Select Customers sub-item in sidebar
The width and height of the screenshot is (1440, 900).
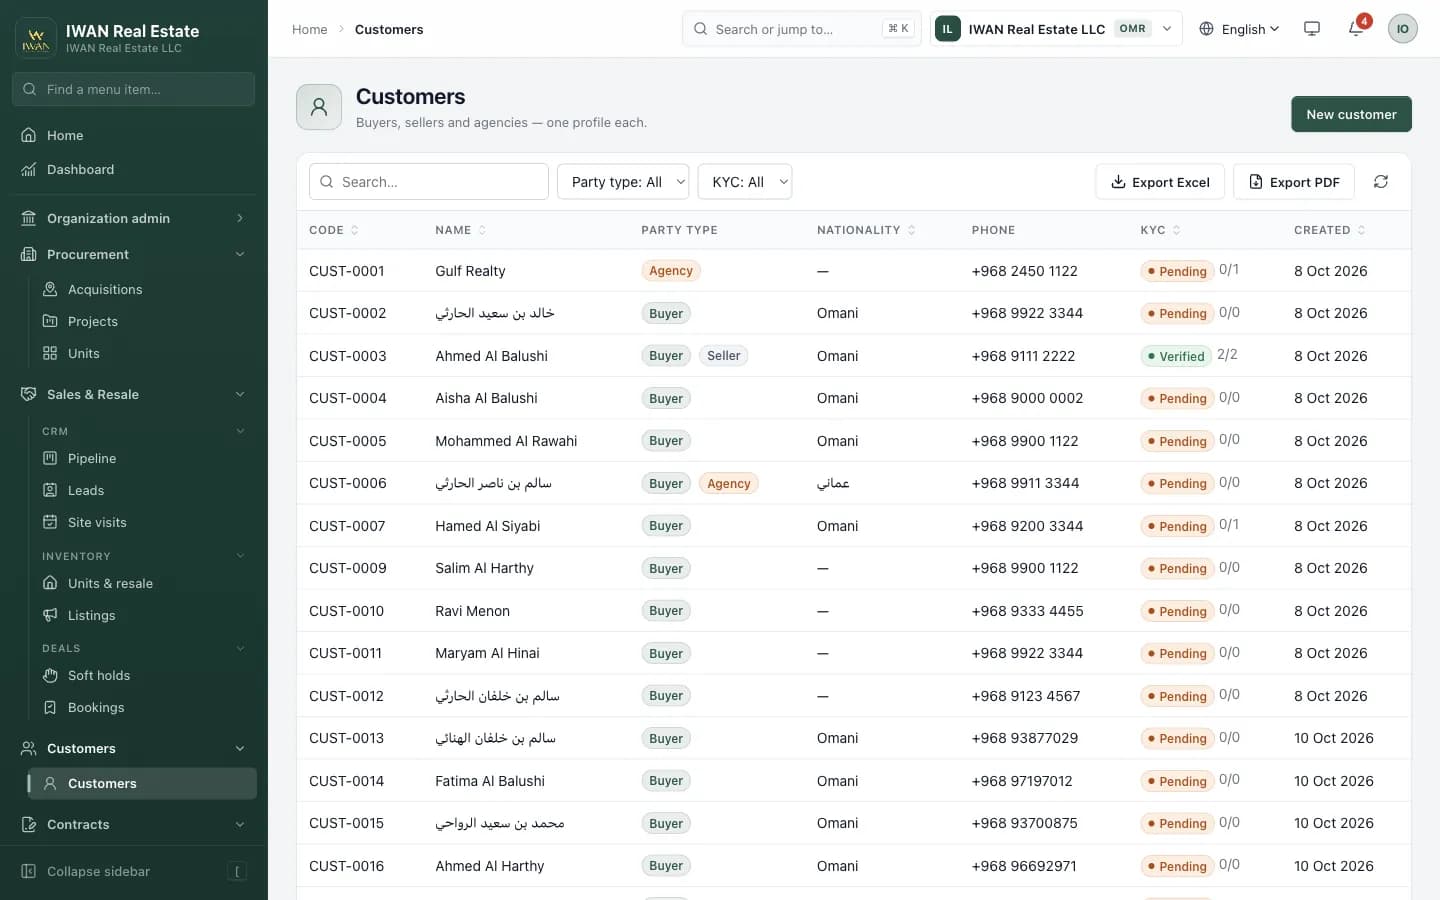tap(142, 783)
